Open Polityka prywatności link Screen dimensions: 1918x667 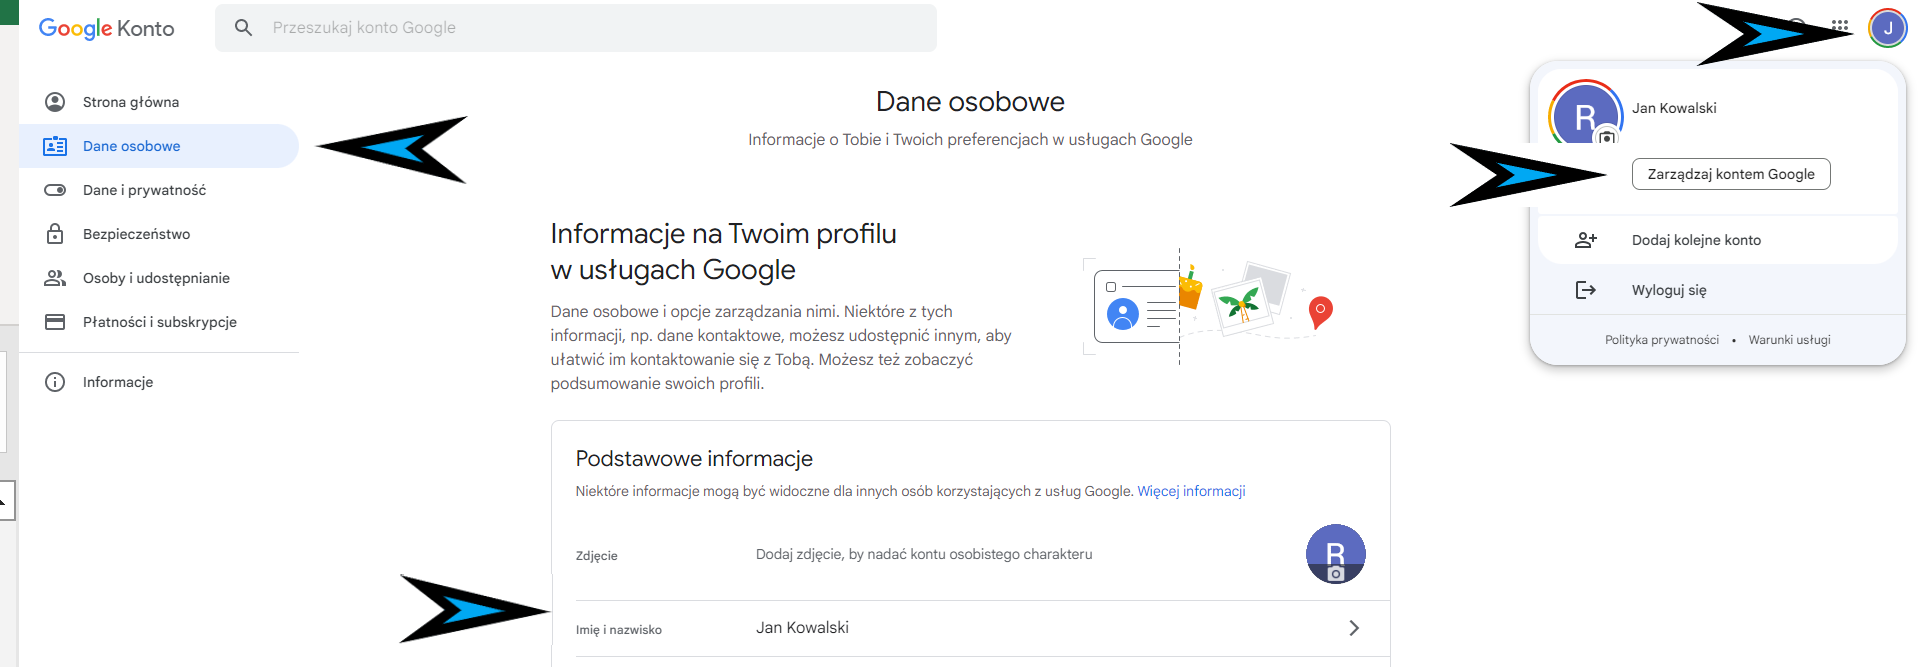(x=1662, y=340)
